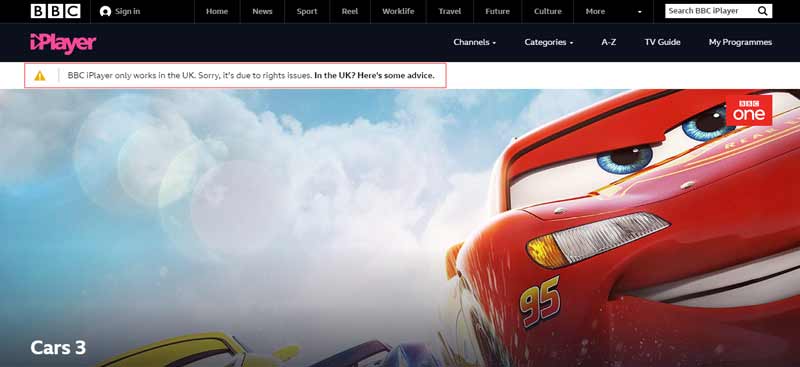The image size is (800, 367).
Task: Click the BBC blocks logo
Action: pyautogui.click(x=55, y=11)
